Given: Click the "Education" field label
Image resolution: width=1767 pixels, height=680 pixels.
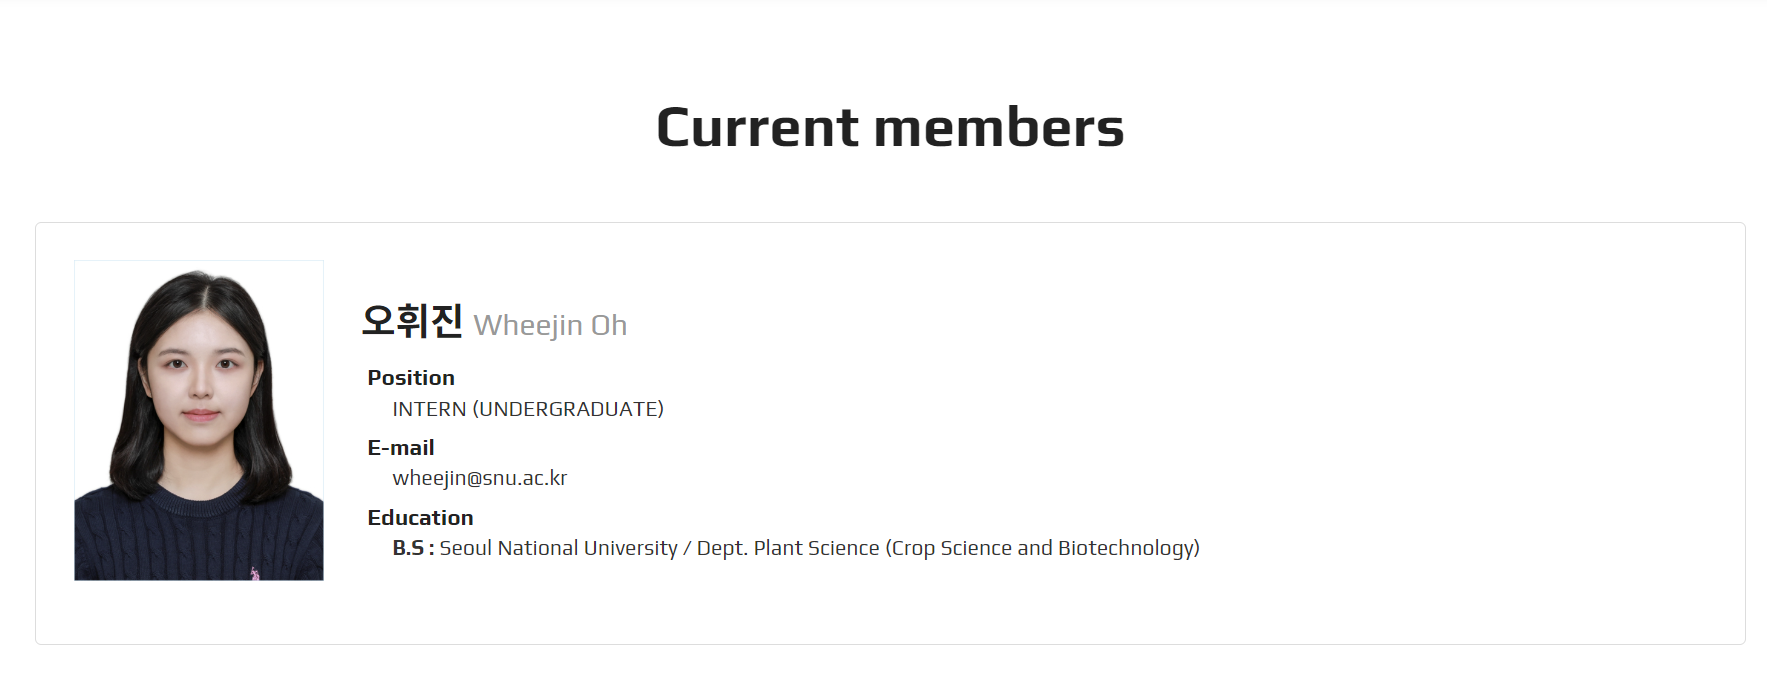Looking at the screenshot, I should pyautogui.click(x=420, y=518).
